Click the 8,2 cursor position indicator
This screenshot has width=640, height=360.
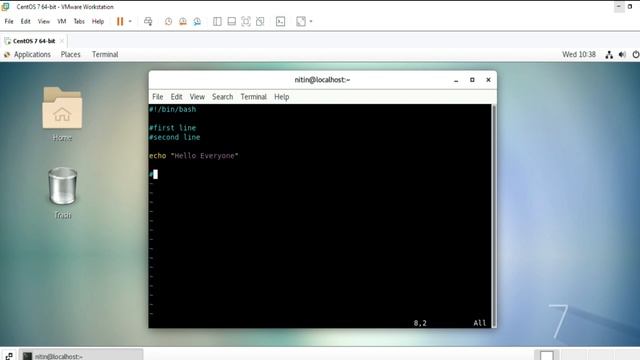(420, 323)
